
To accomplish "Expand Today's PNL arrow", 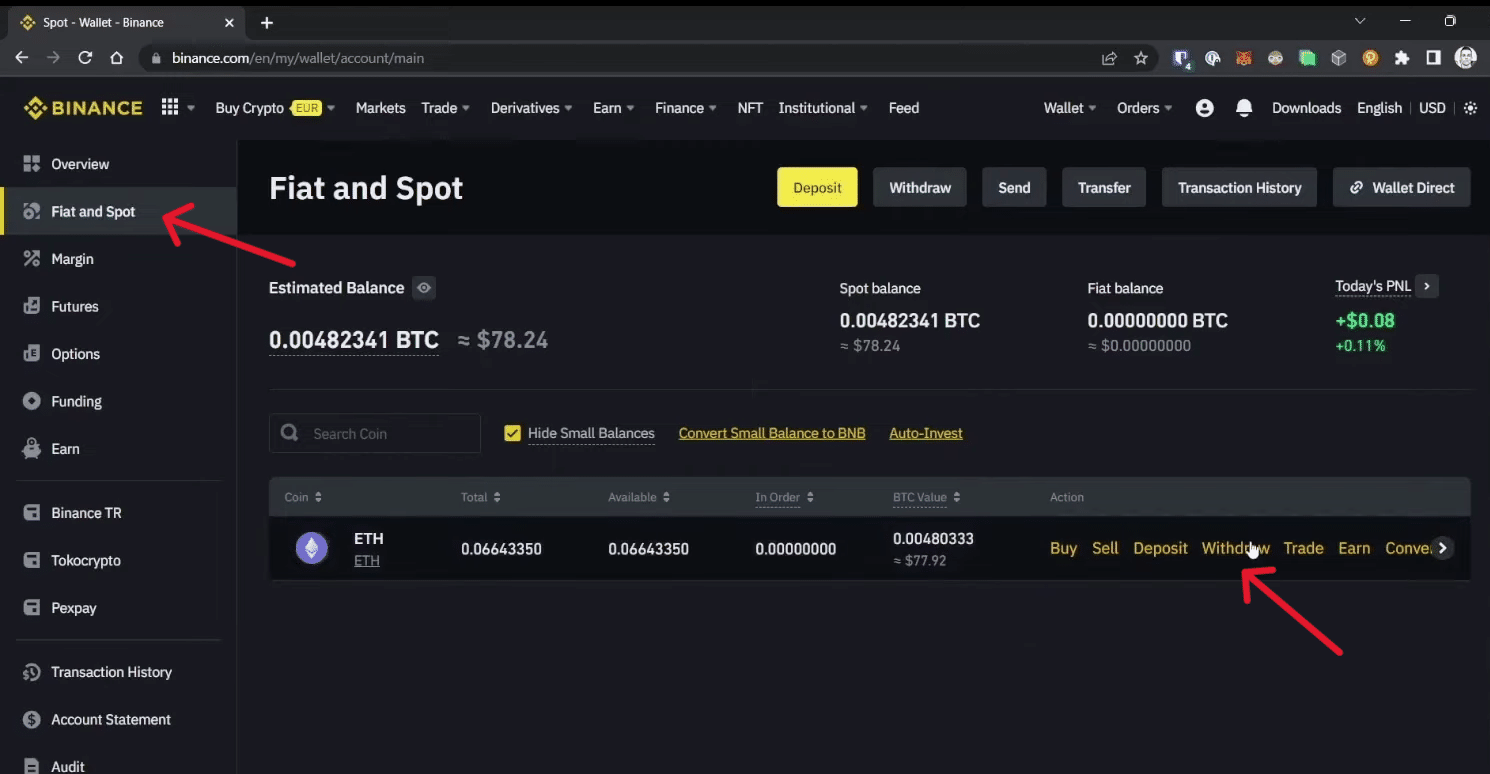I will point(1427,286).
